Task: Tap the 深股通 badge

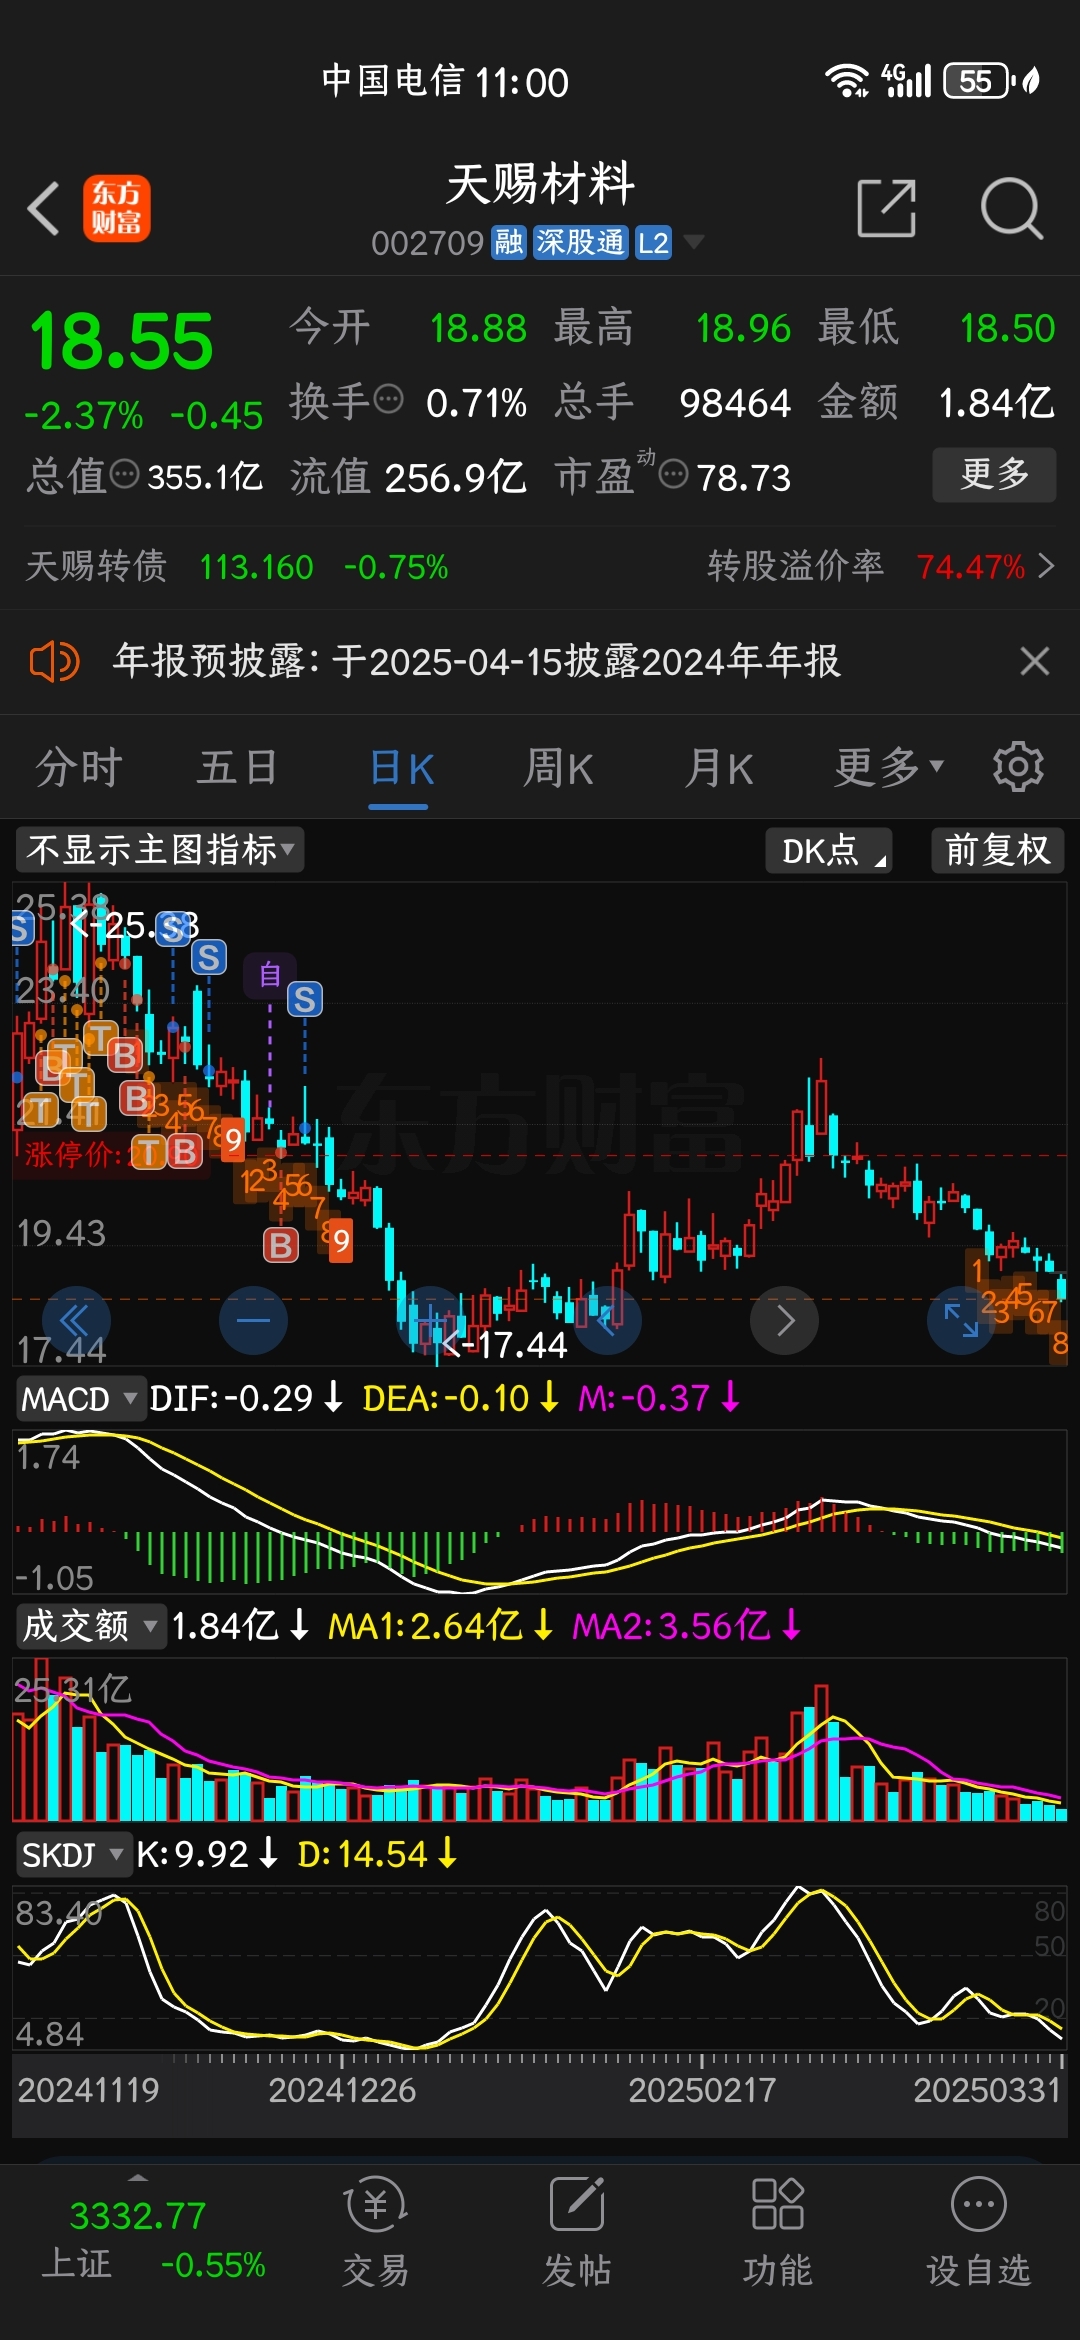Action: (580, 242)
